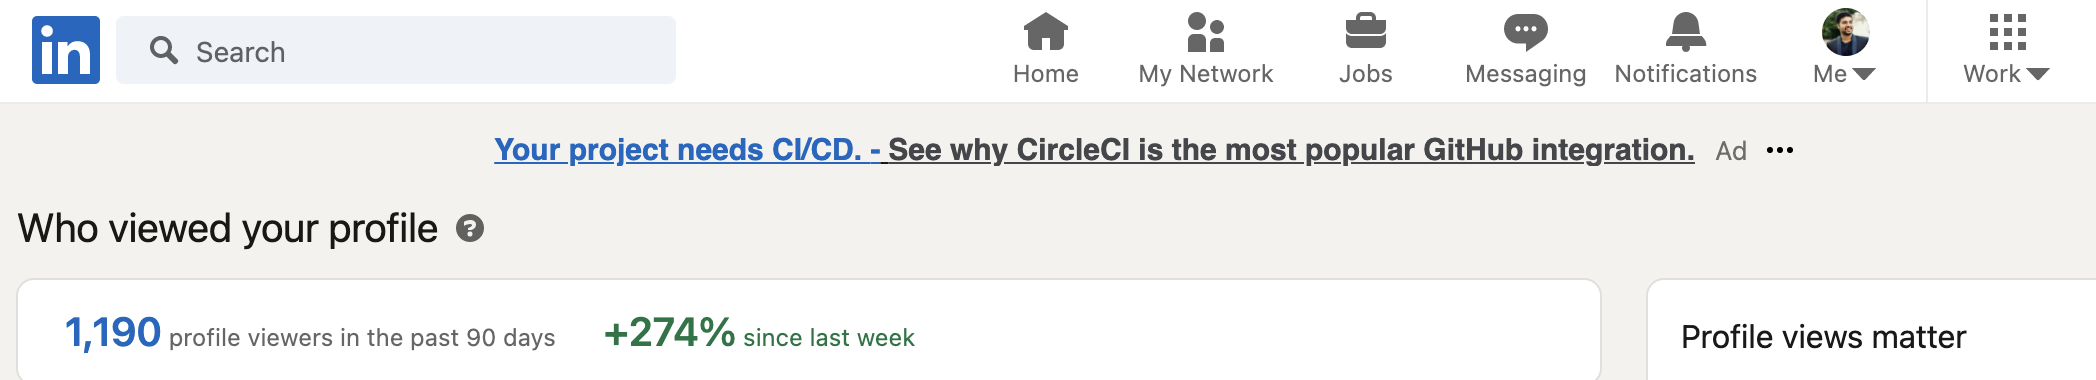The width and height of the screenshot is (2096, 380).
Task: Click the 'Who viewed your profile' heading
Action: [228, 228]
